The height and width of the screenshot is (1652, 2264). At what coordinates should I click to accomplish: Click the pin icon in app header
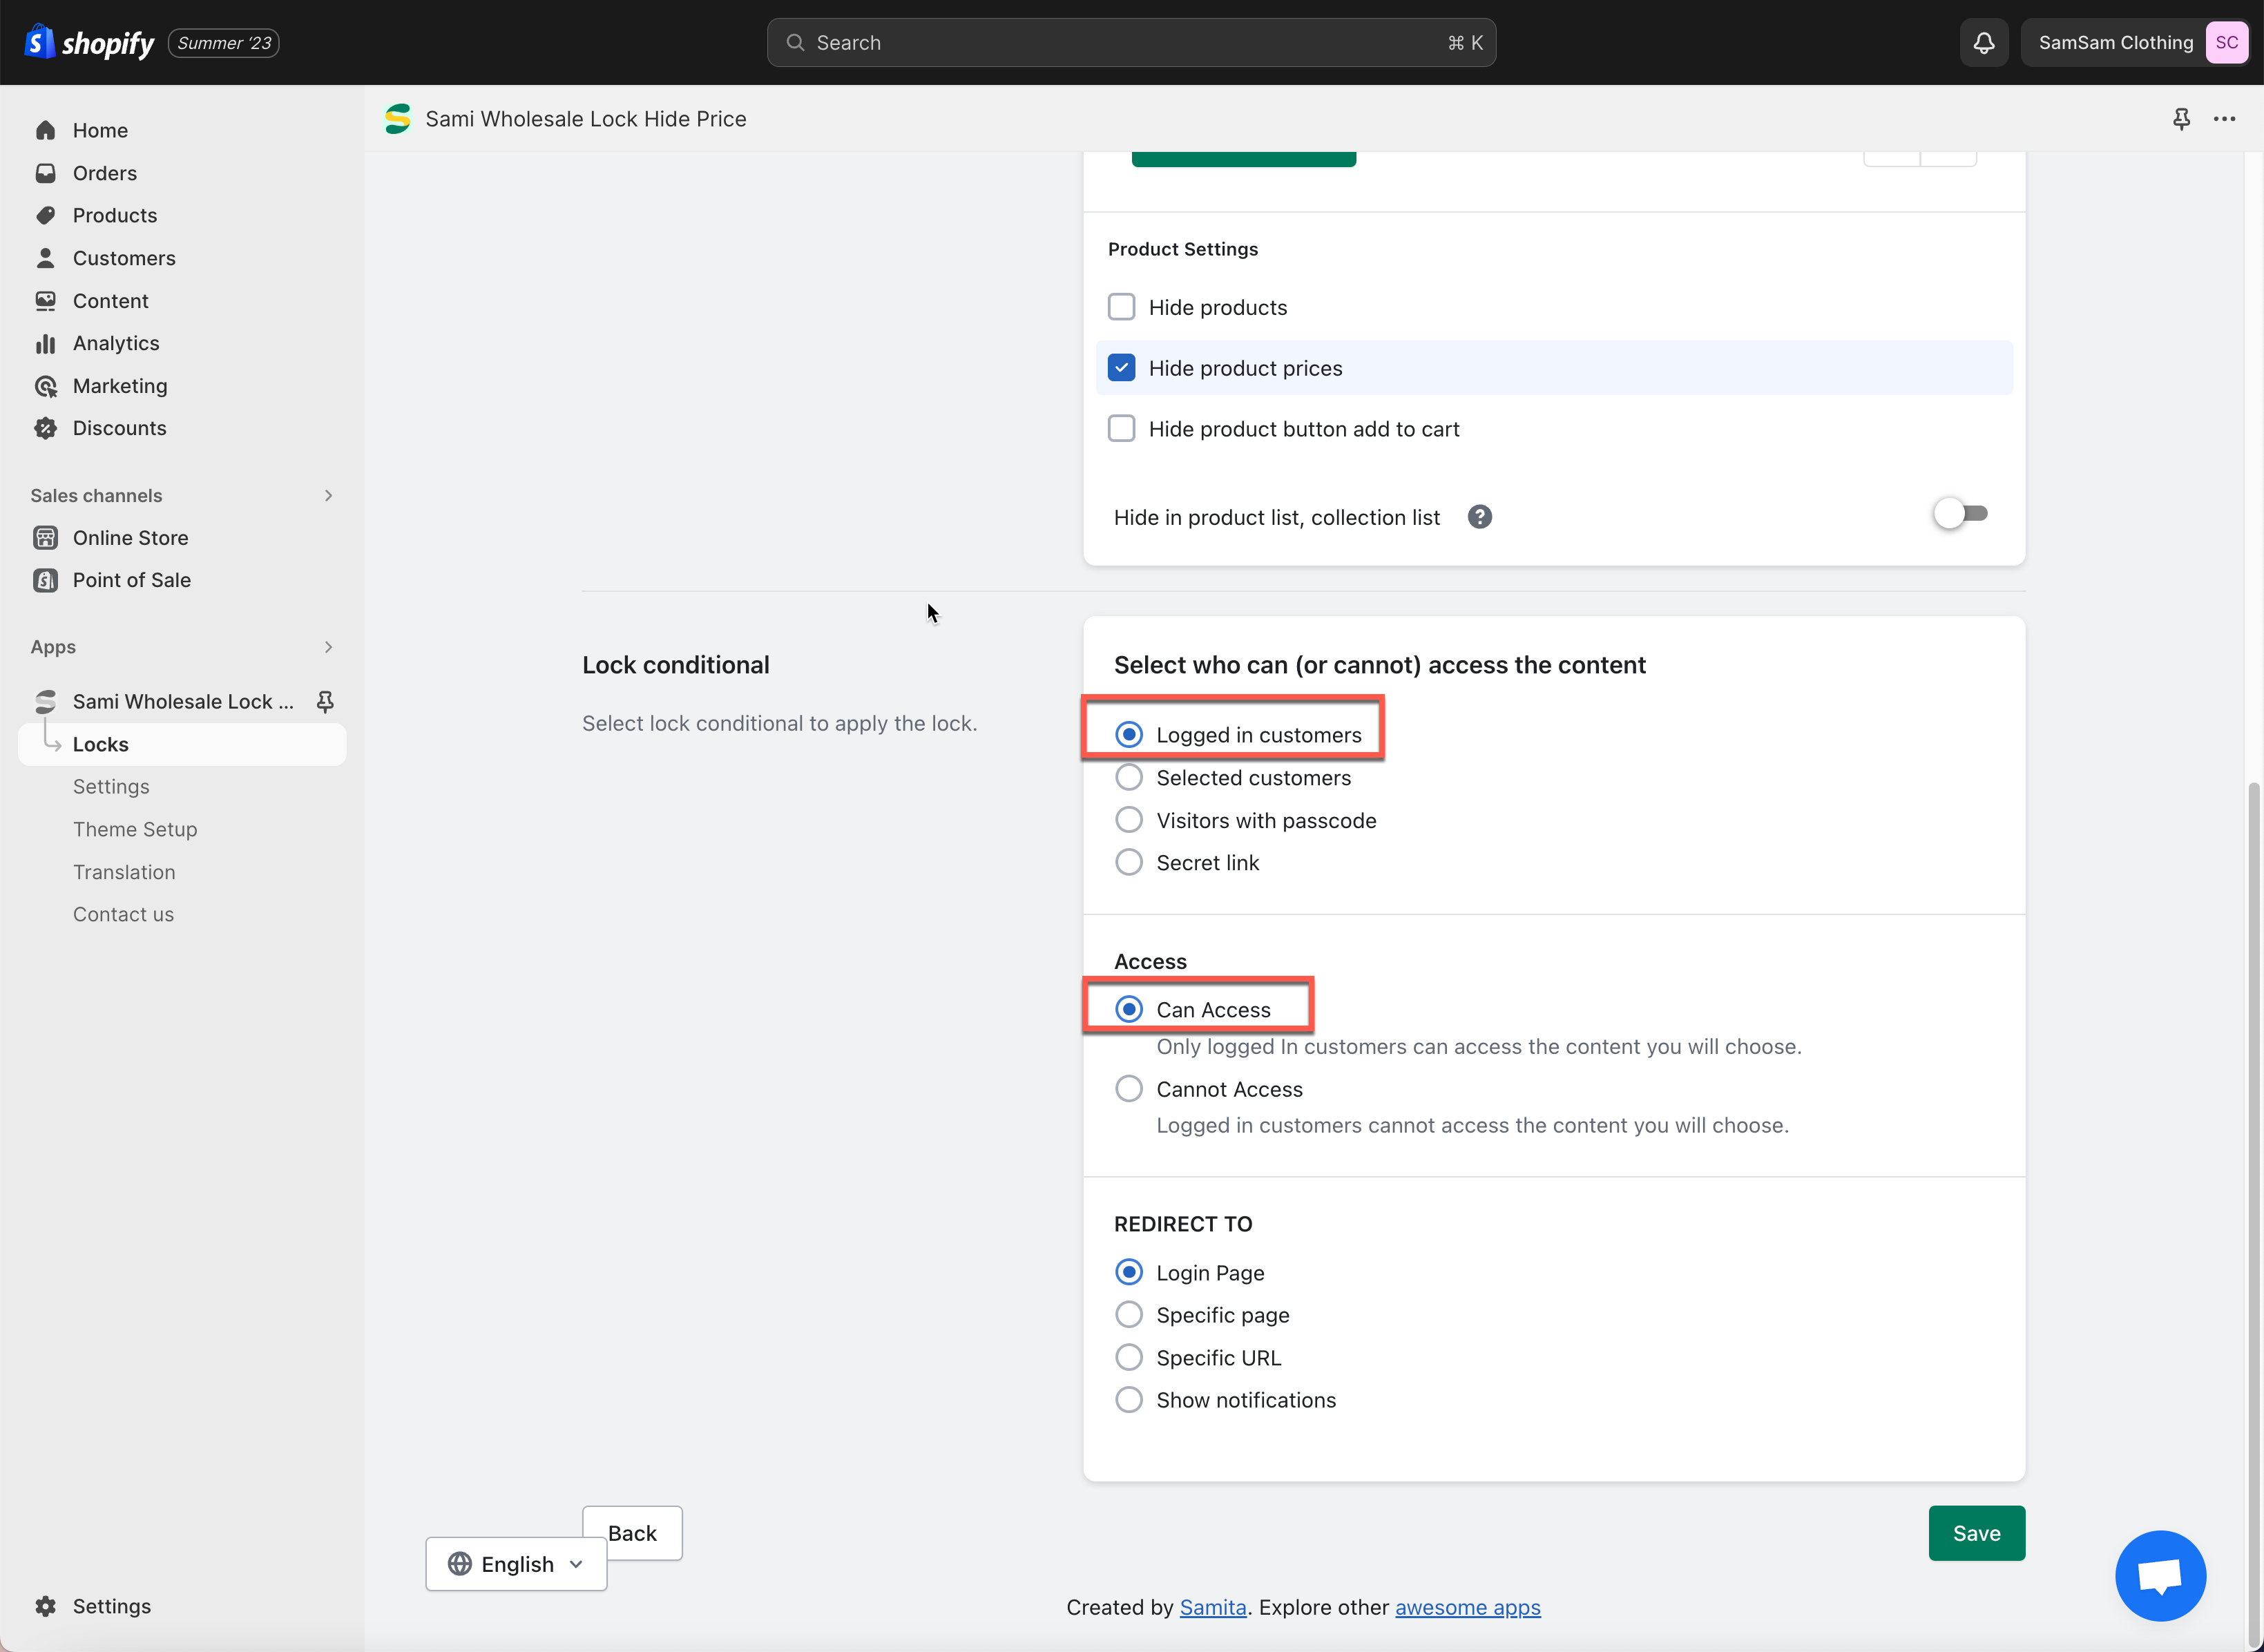(2182, 119)
